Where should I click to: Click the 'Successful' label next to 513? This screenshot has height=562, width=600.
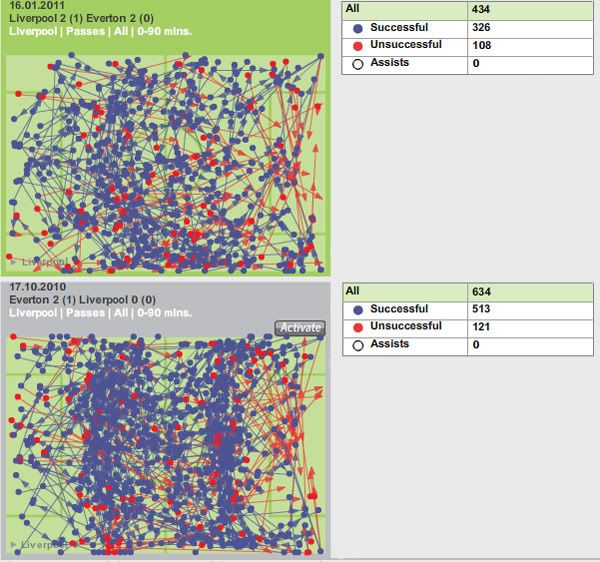[399, 309]
